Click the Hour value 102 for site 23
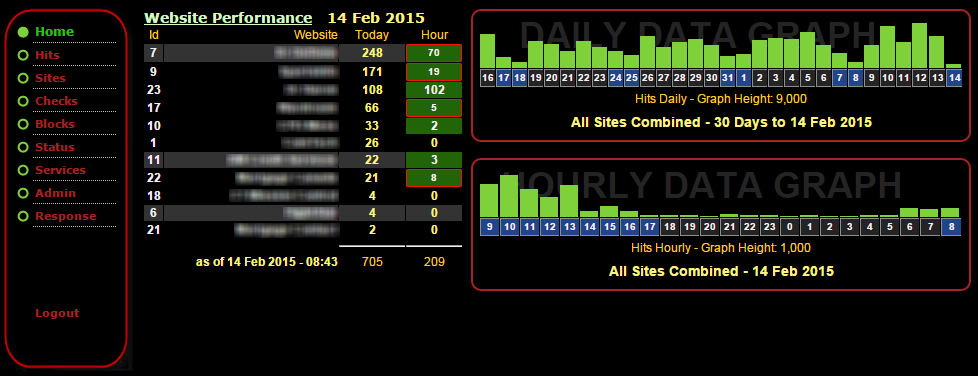978x376 pixels. point(434,90)
